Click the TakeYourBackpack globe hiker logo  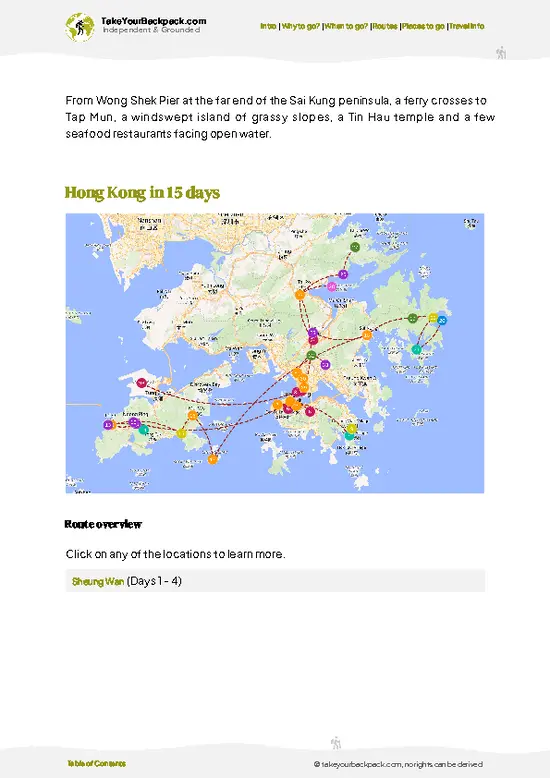(x=79, y=27)
